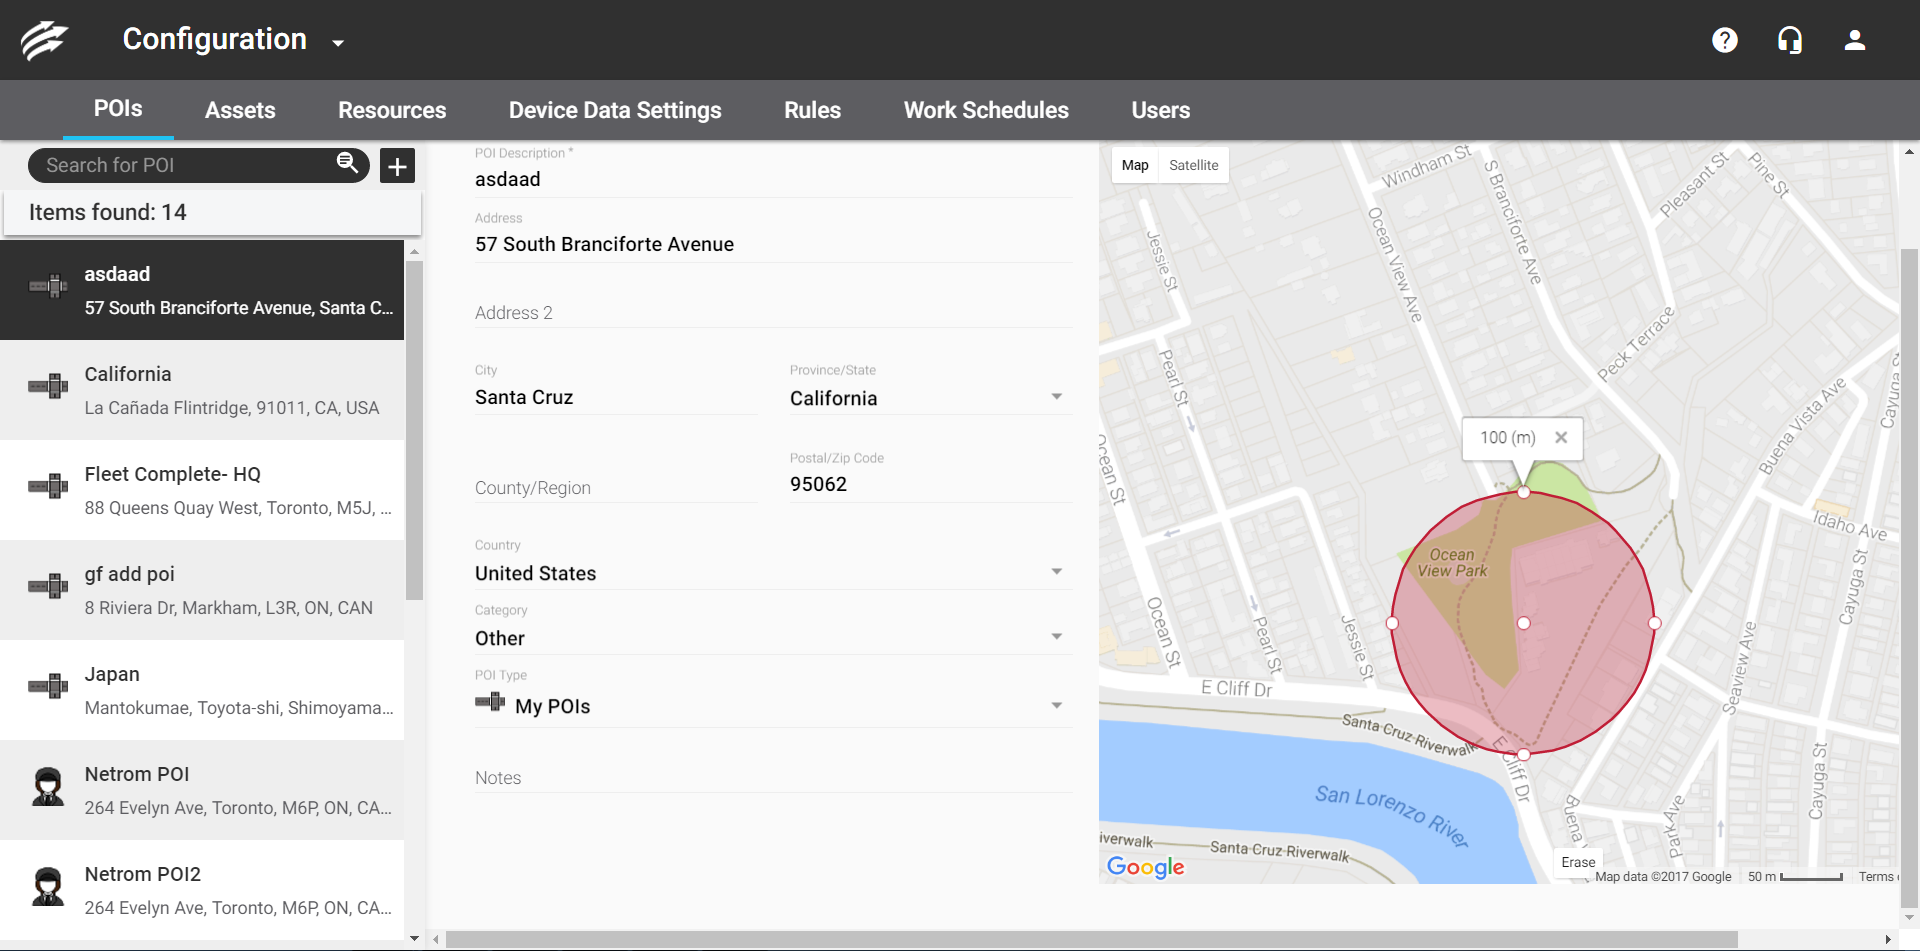Open the user profile icon
Screen dimensions: 1920x951
coord(1855,40)
